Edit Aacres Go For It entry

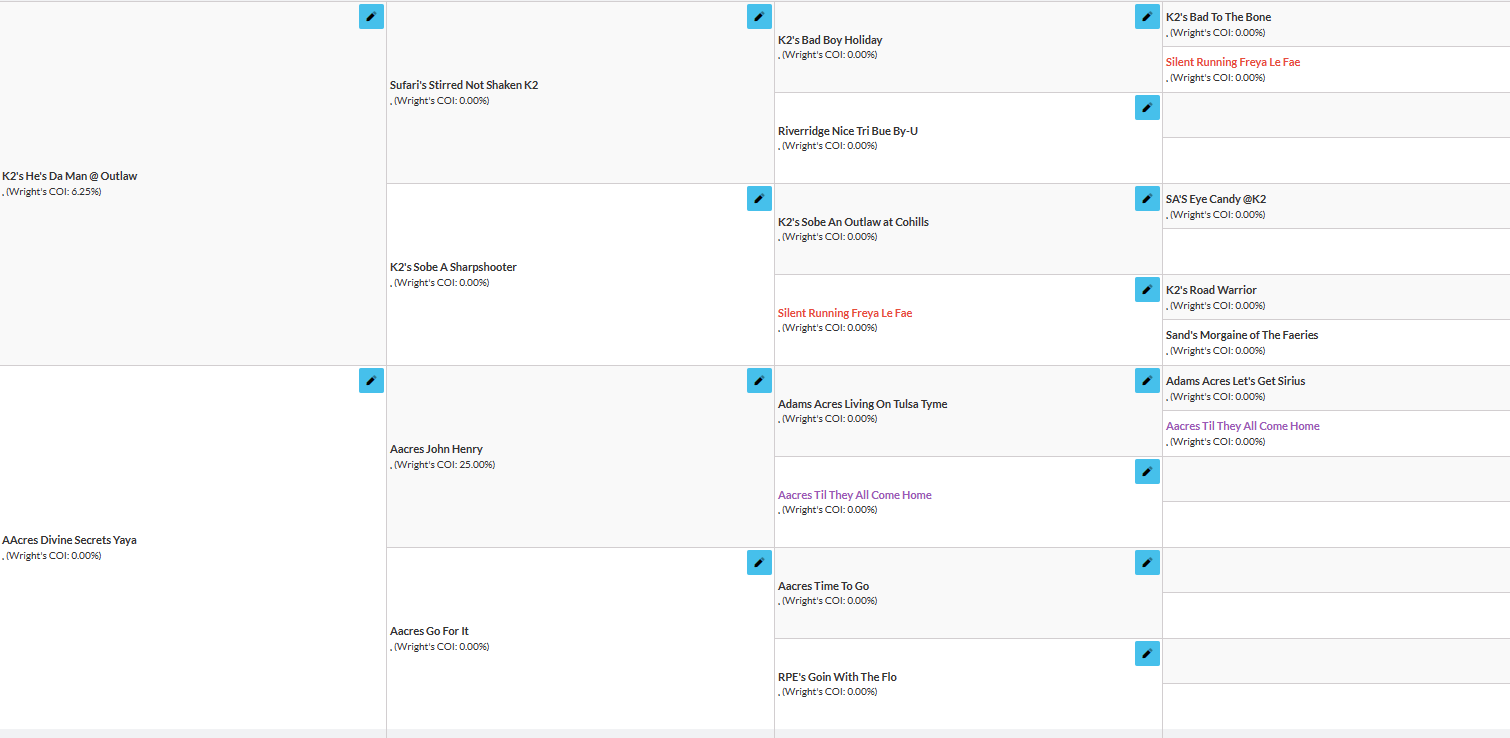759,562
